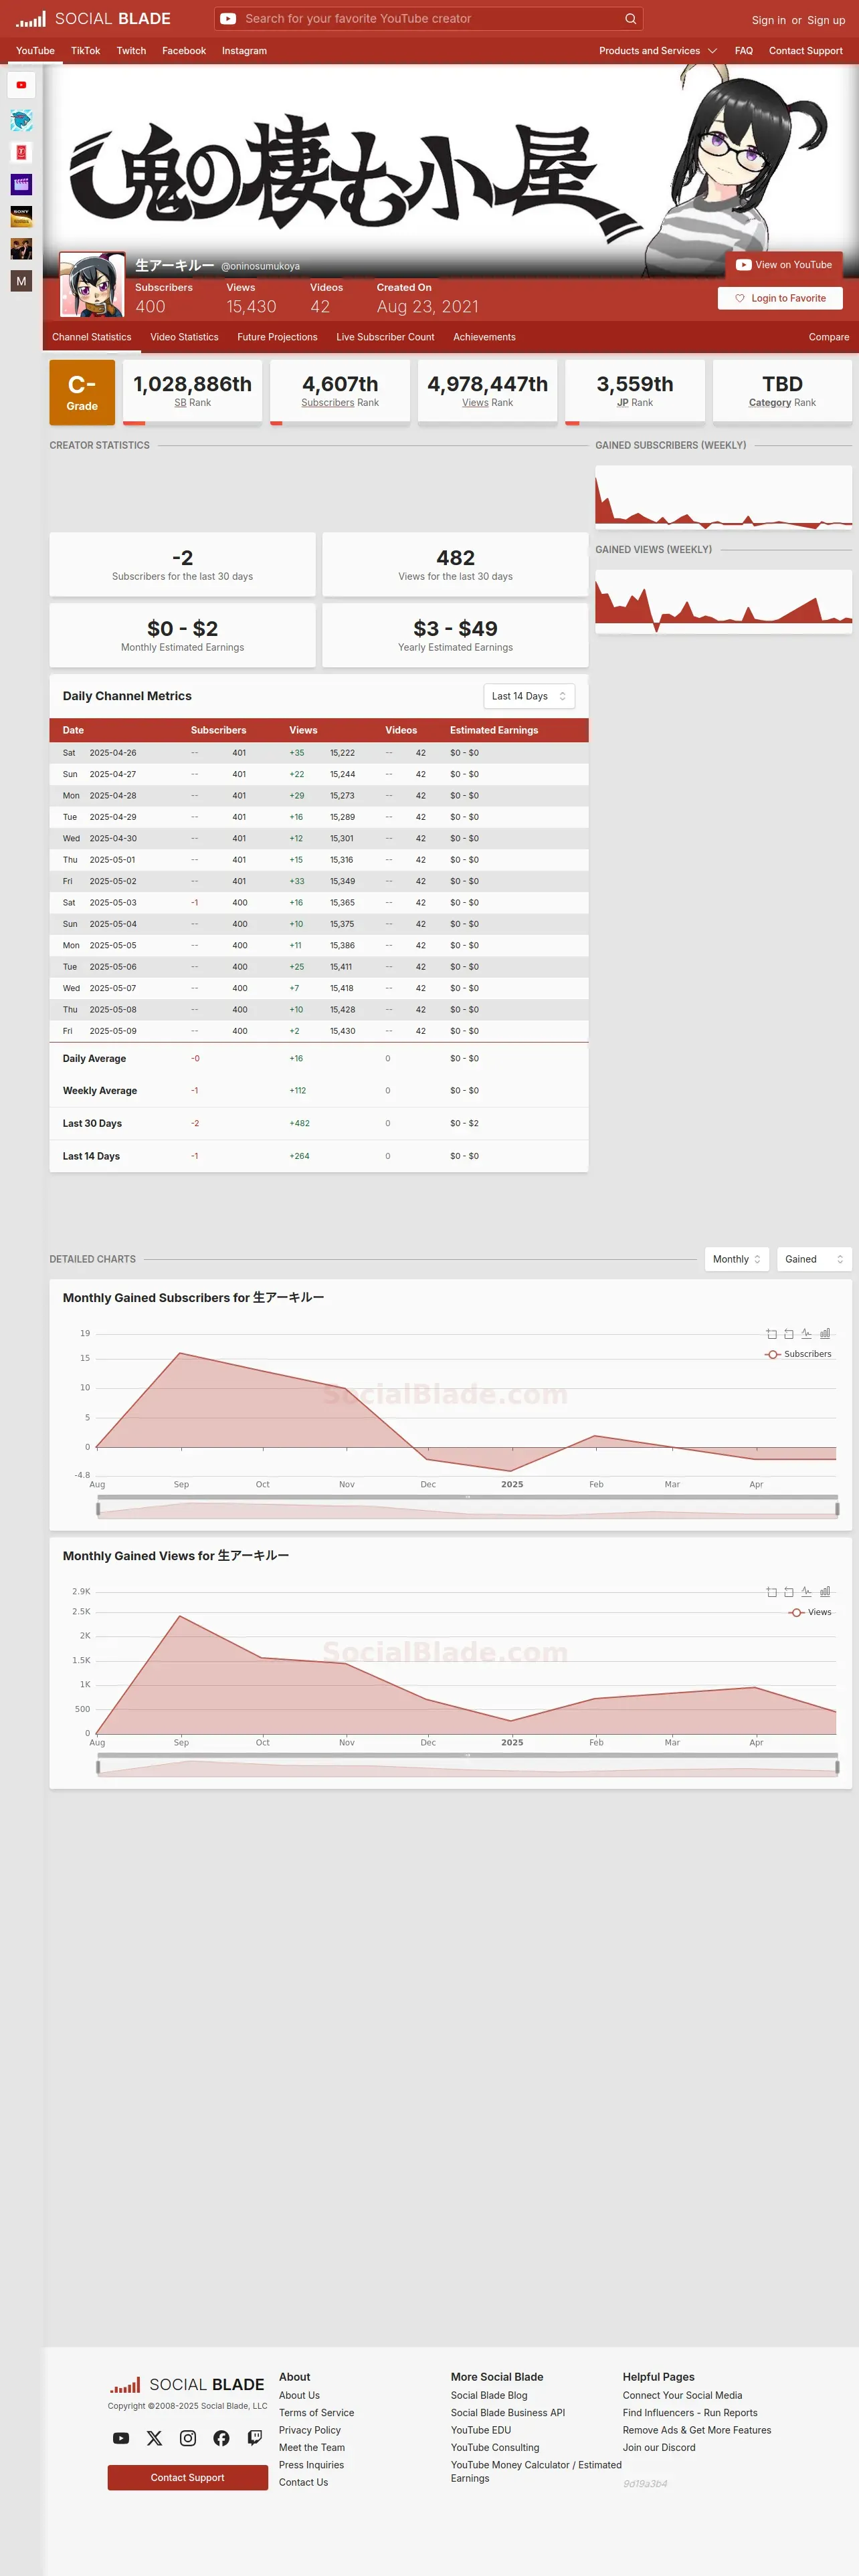
Task: Expand the Products and Services menu
Action: pos(658,51)
